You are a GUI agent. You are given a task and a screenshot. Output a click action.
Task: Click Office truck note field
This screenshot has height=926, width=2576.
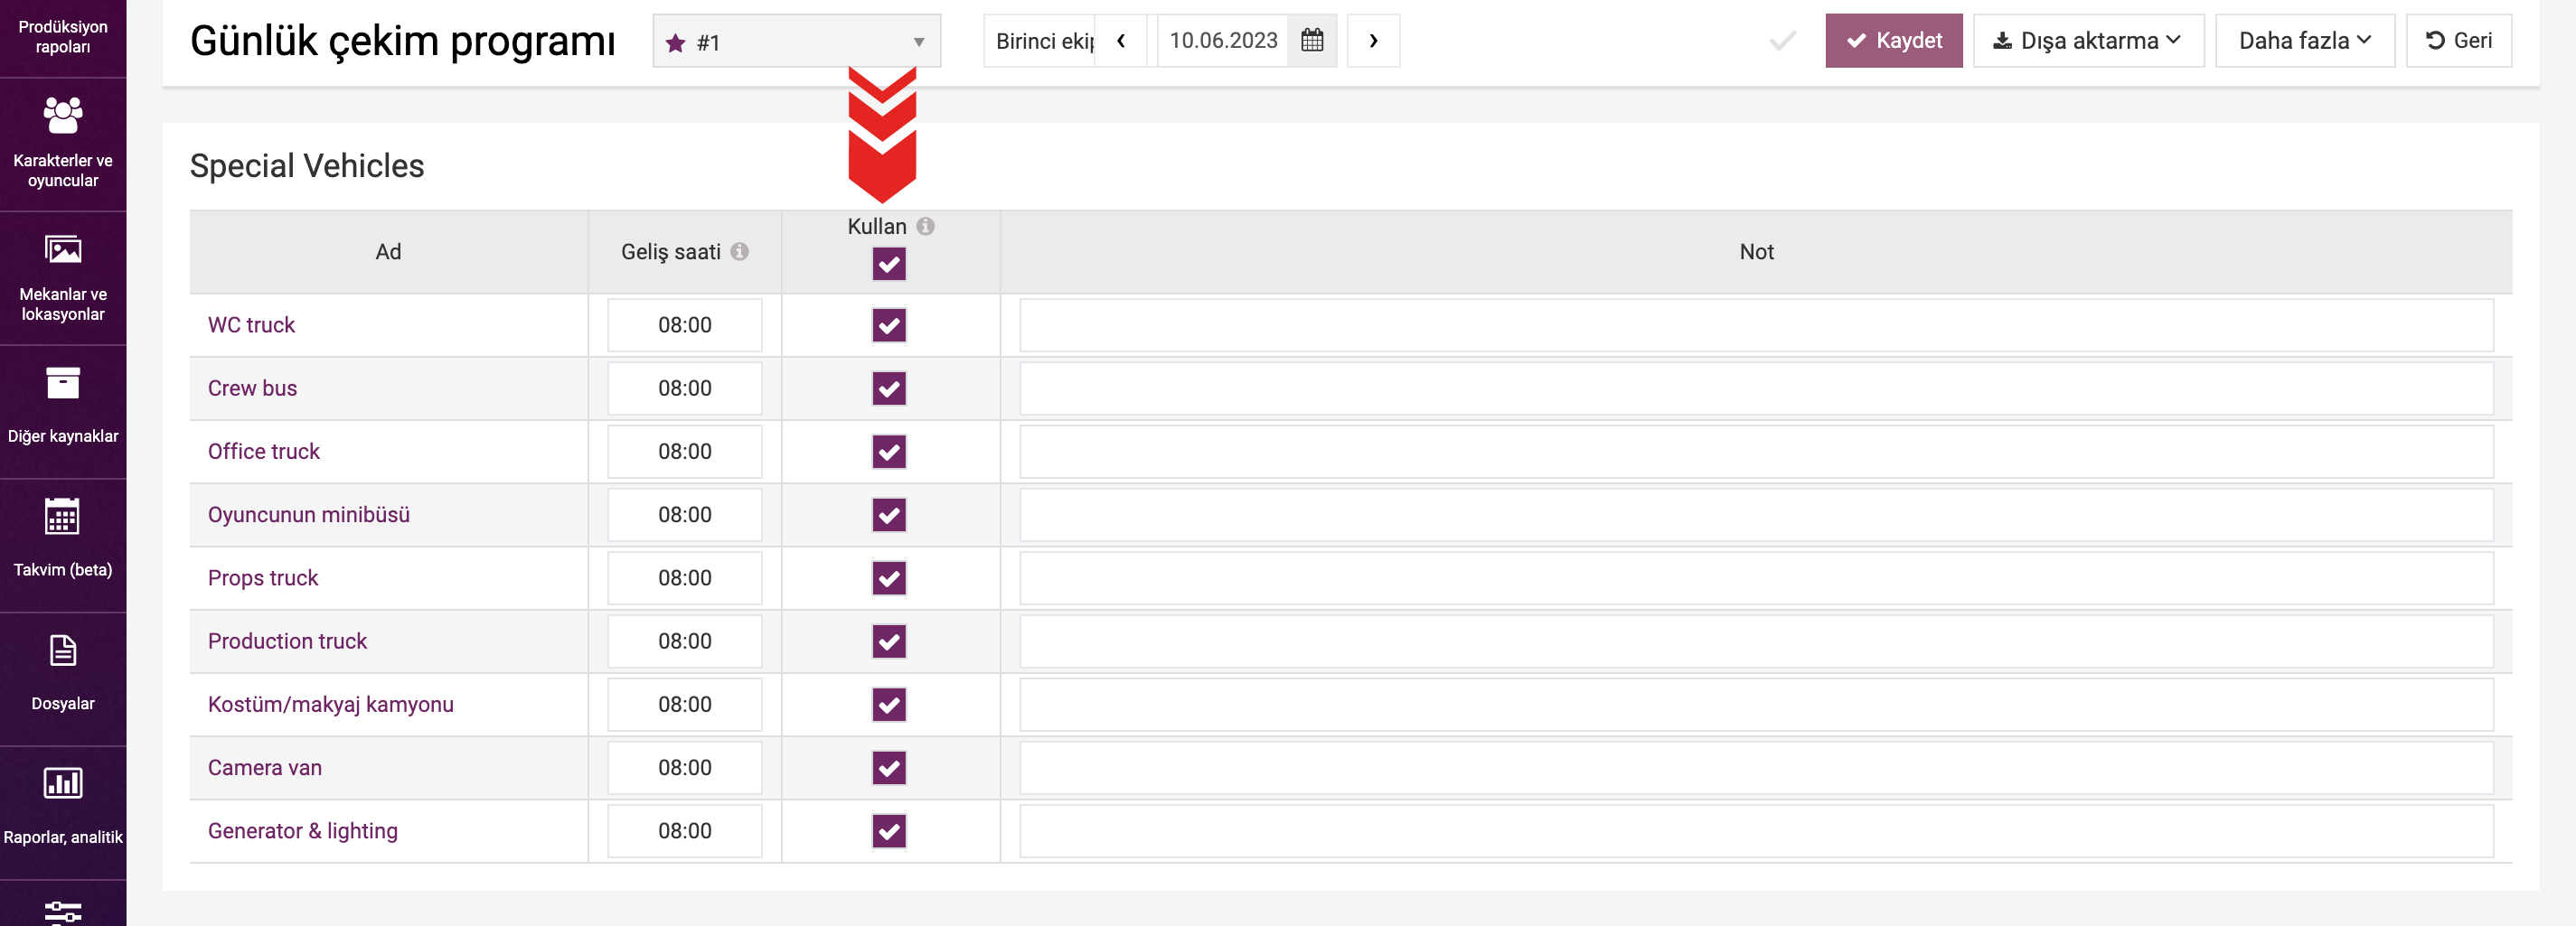click(x=1756, y=452)
